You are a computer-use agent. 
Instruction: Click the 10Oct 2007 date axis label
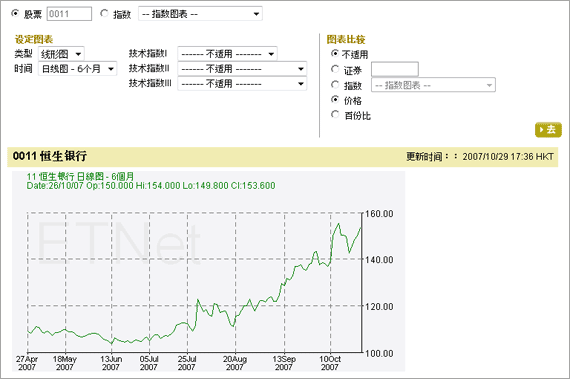(x=330, y=363)
